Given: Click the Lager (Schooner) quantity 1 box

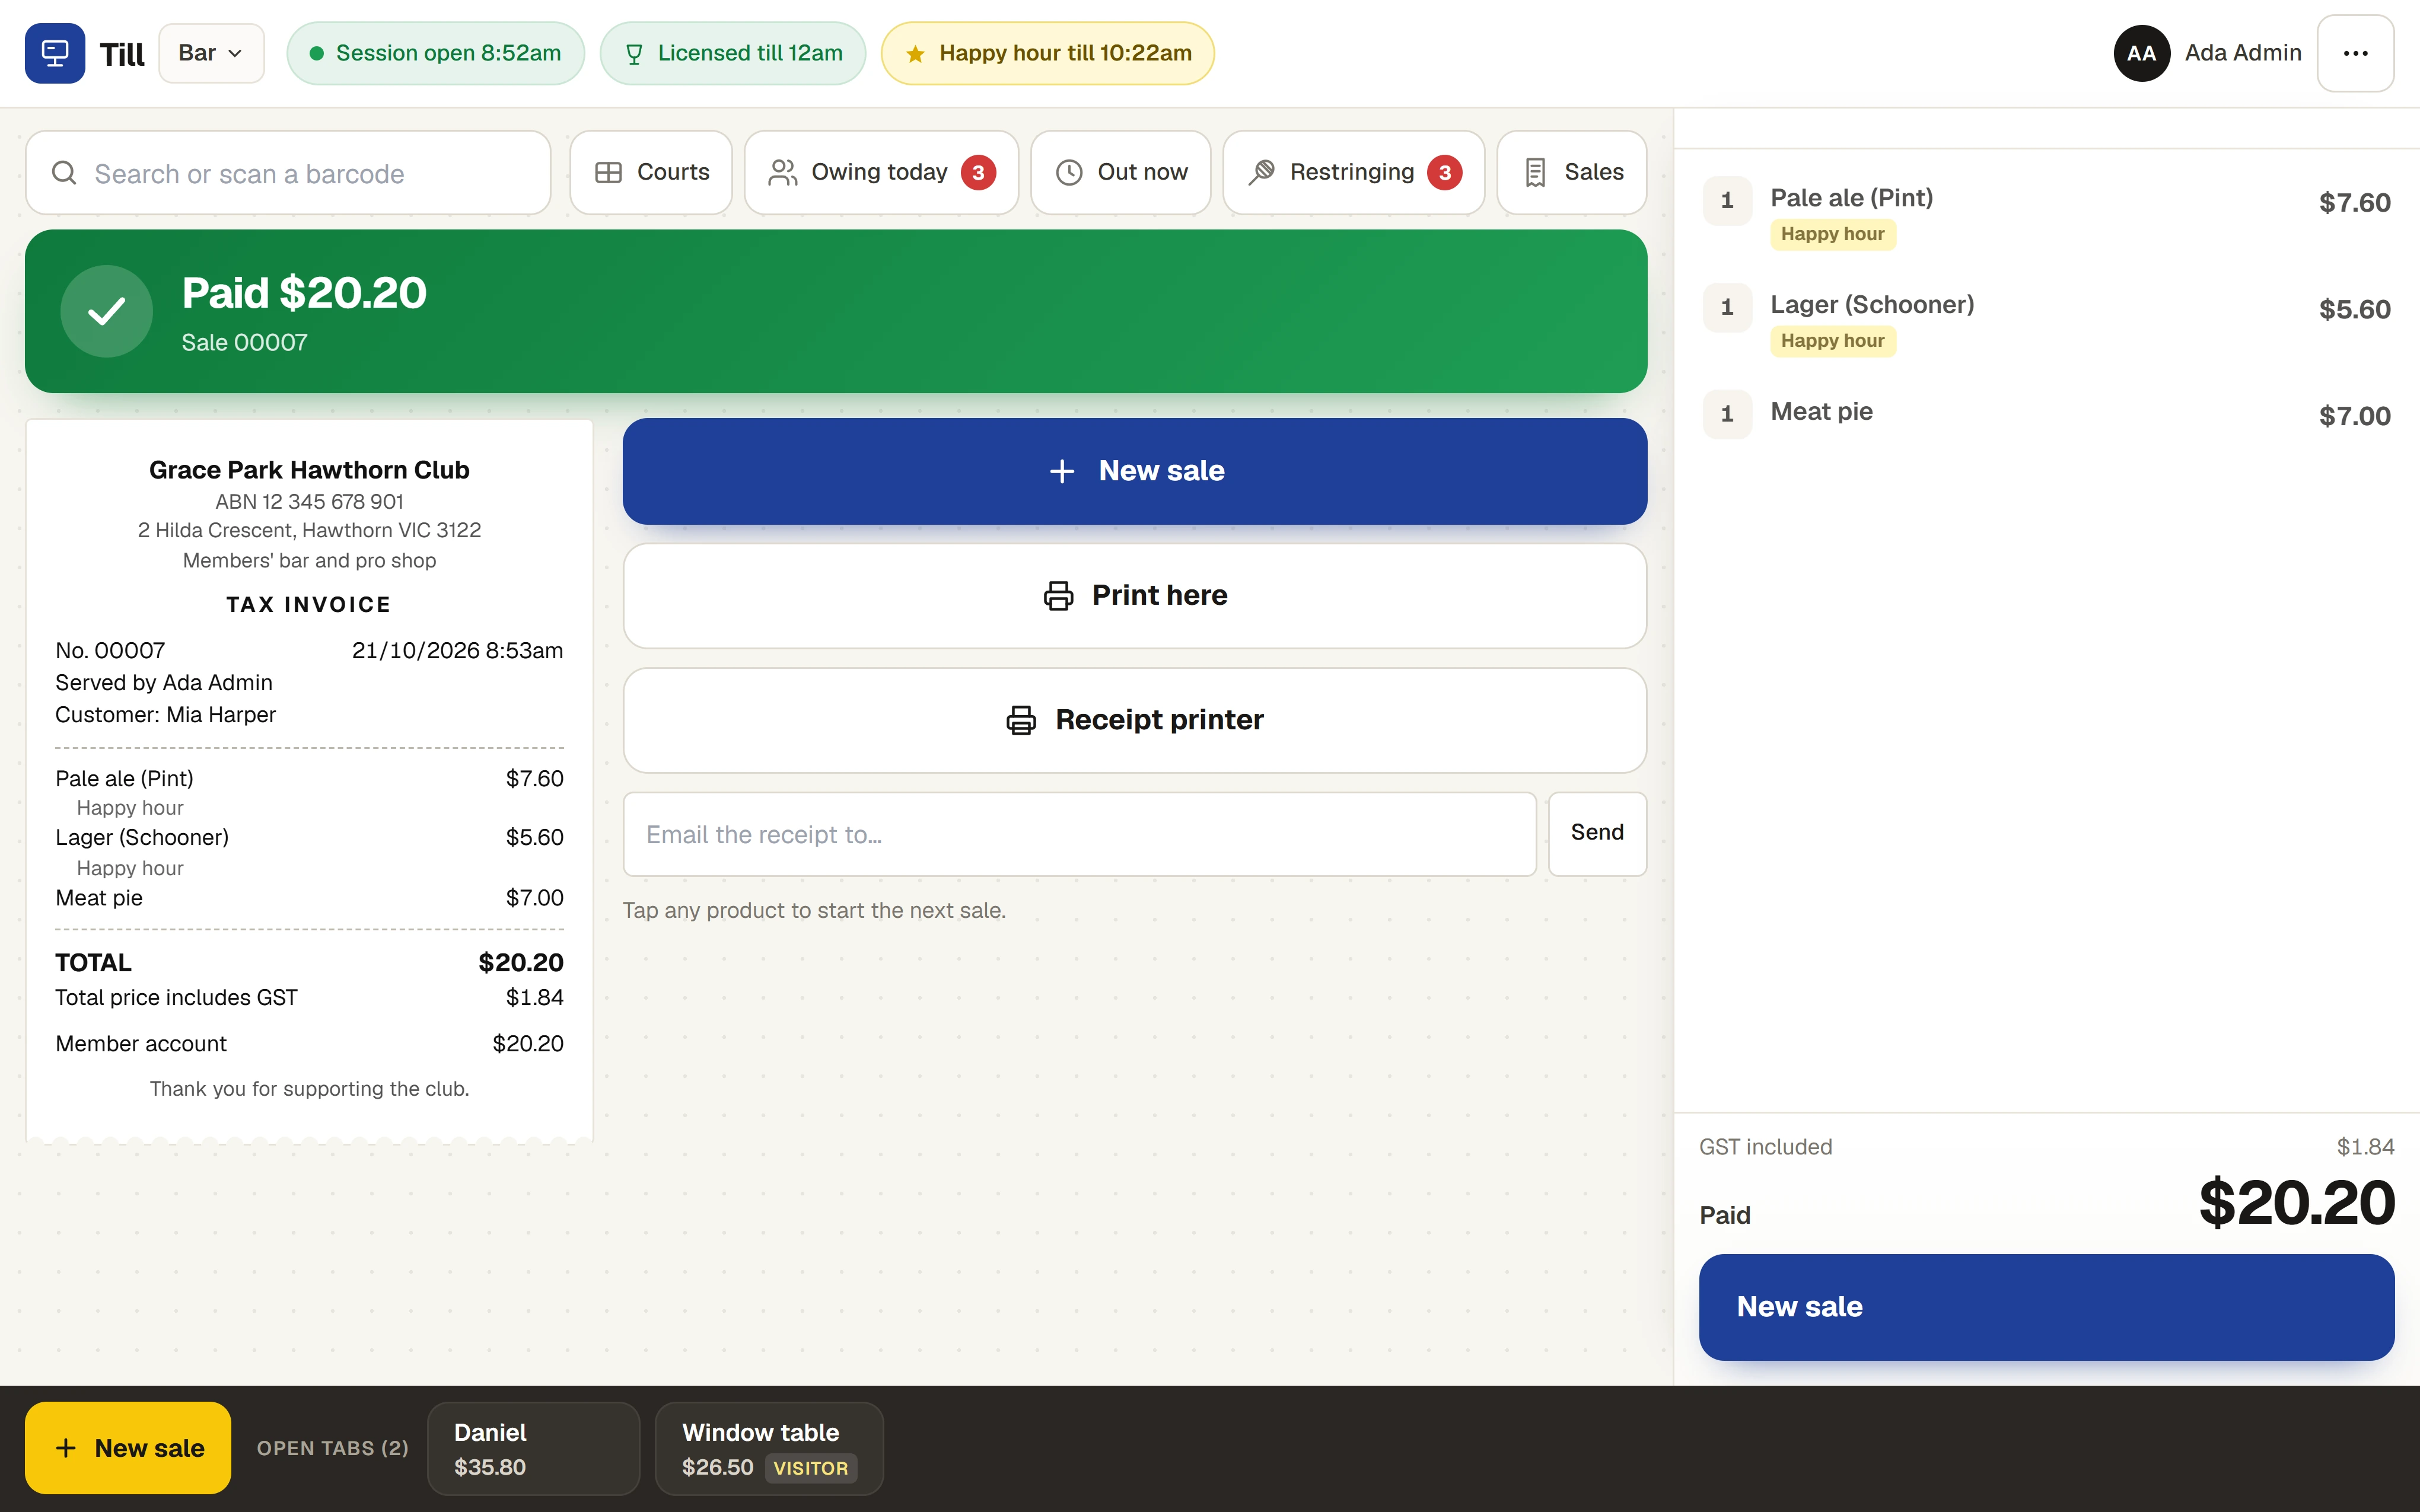Looking at the screenshot, I should pyautogui.click(x=1727, y=307).
